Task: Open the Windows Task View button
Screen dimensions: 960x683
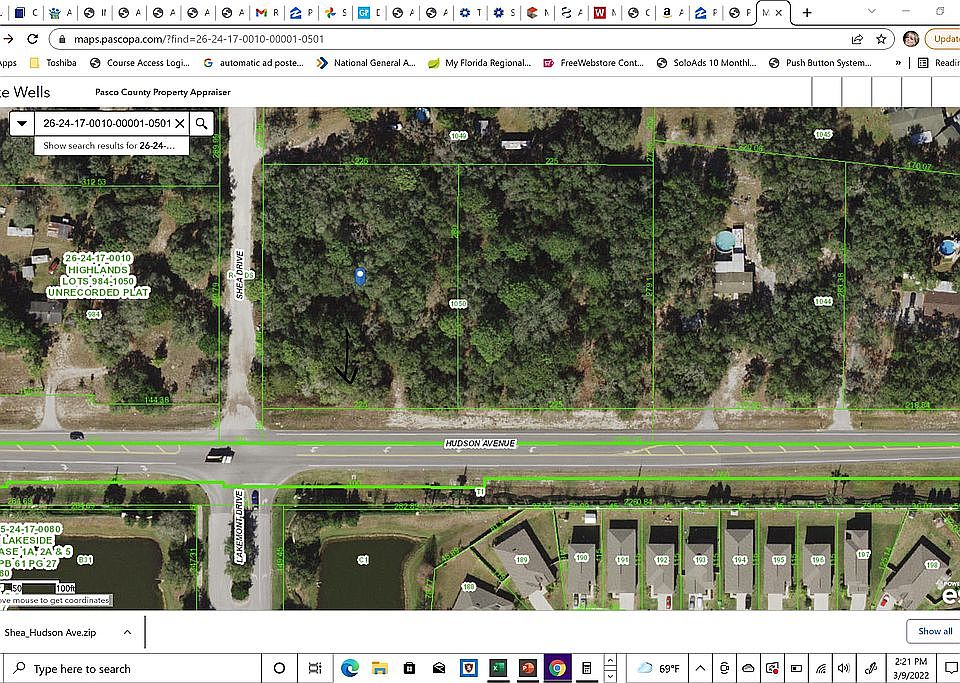Action: click(x=314, y=668)
